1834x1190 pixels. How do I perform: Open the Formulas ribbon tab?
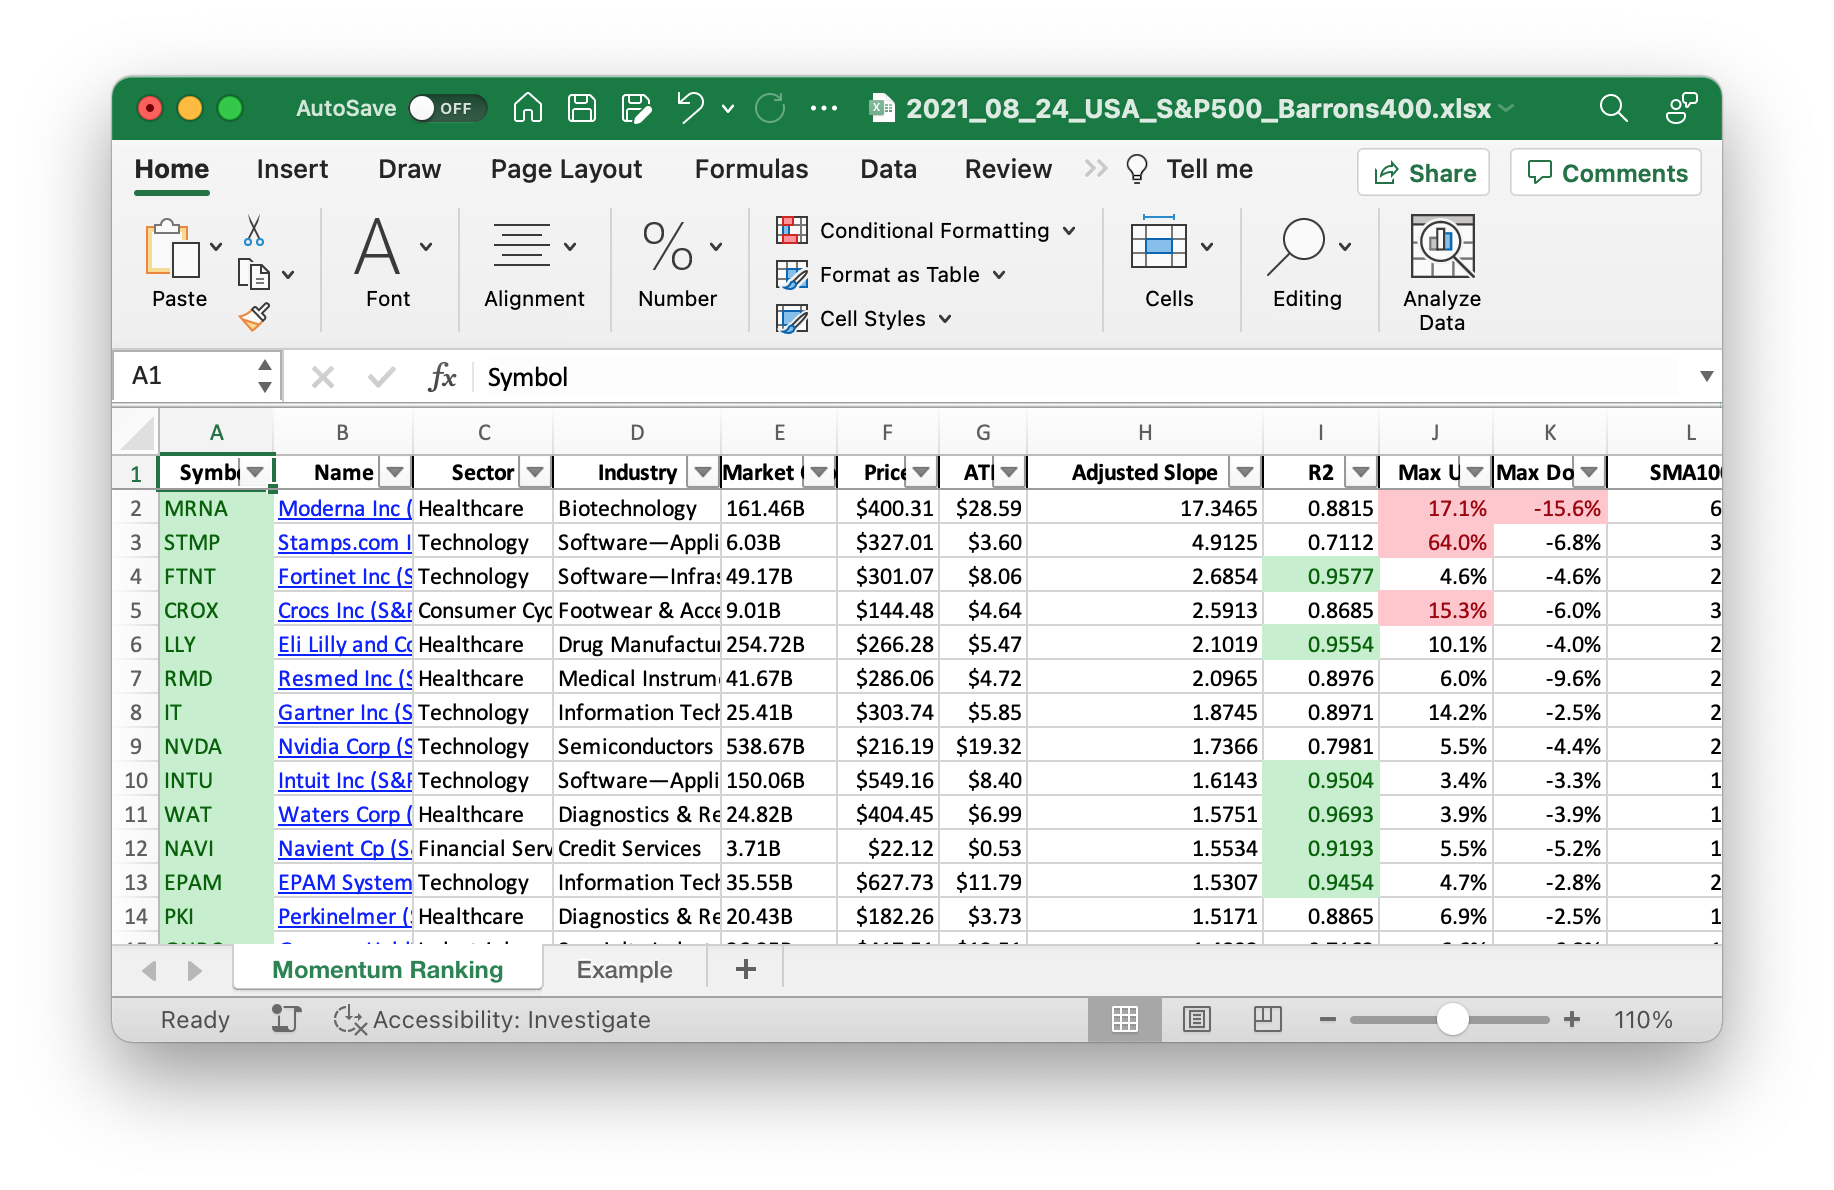point(751,169)
